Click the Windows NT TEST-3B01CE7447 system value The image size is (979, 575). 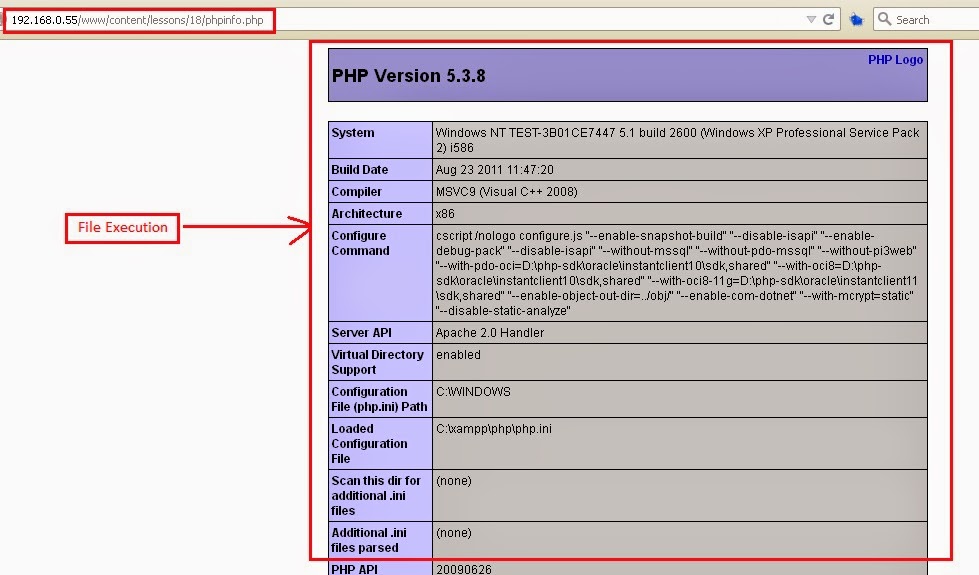click(677, 140)
